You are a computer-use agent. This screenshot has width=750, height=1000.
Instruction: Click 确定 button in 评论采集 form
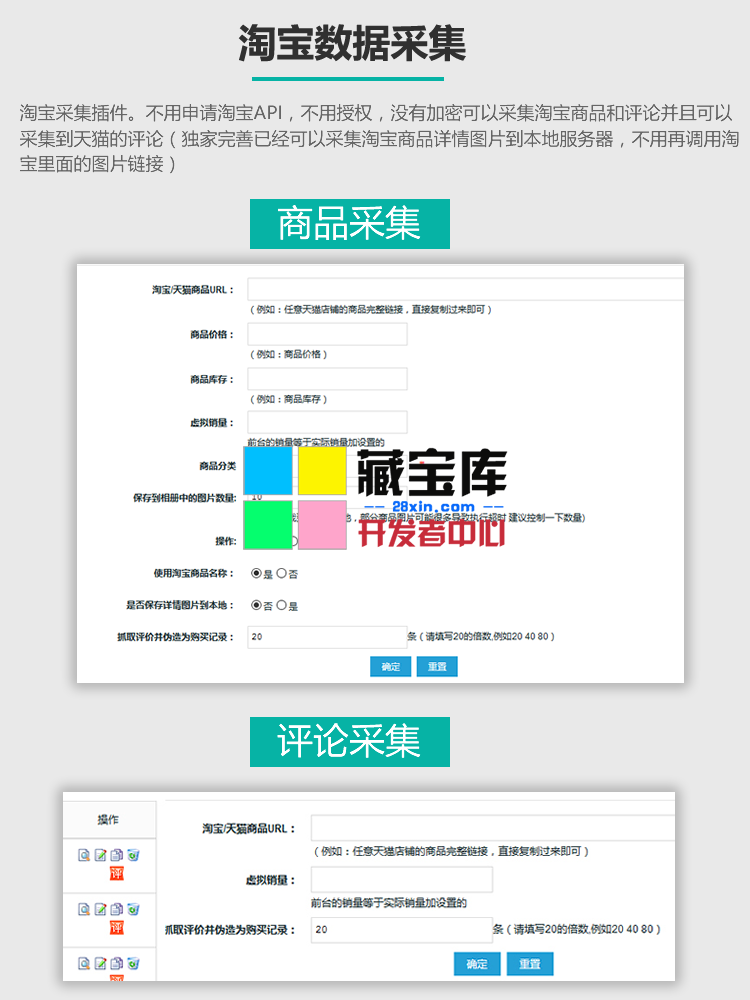[477, 964]
